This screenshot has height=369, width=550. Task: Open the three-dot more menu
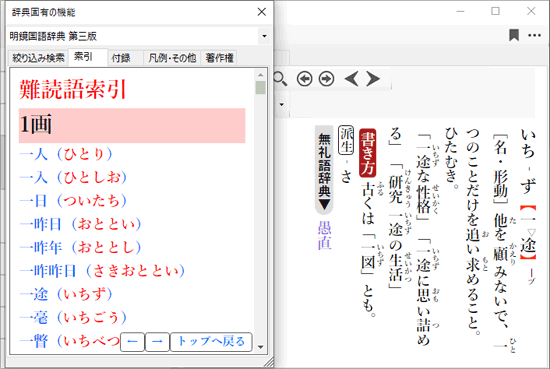pos(534,35)
